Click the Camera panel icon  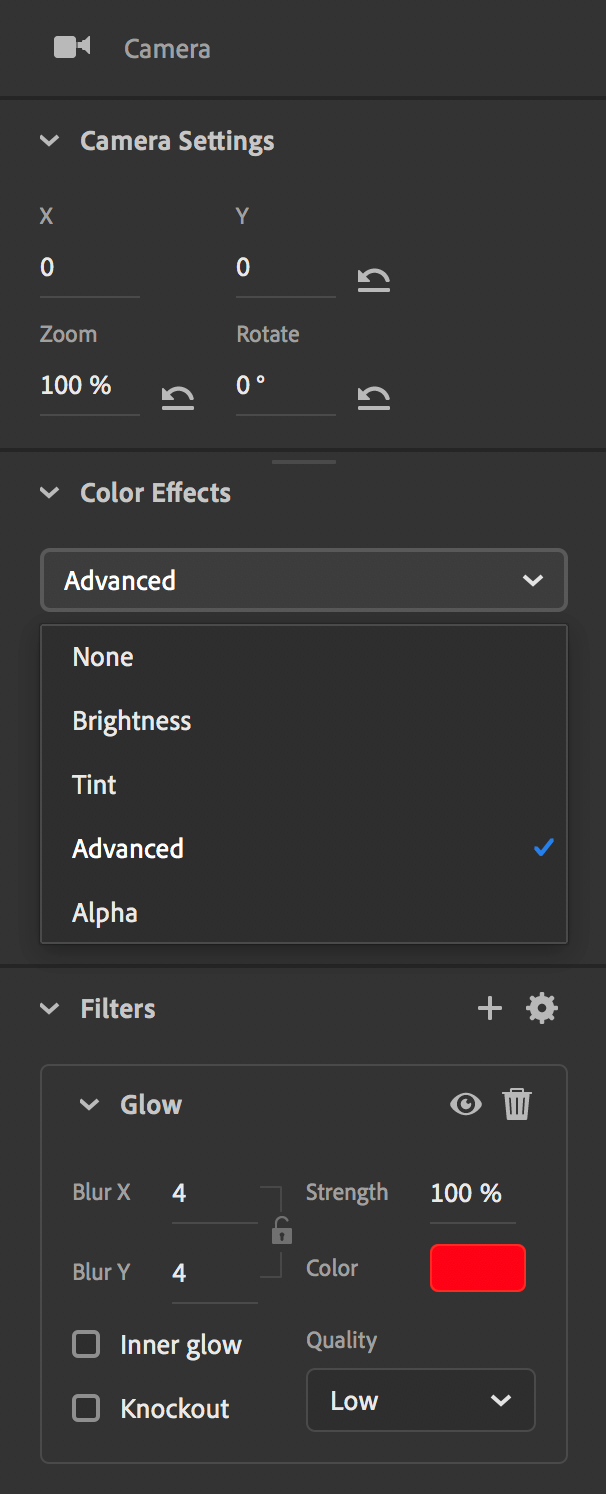click(x=71, y=47)
